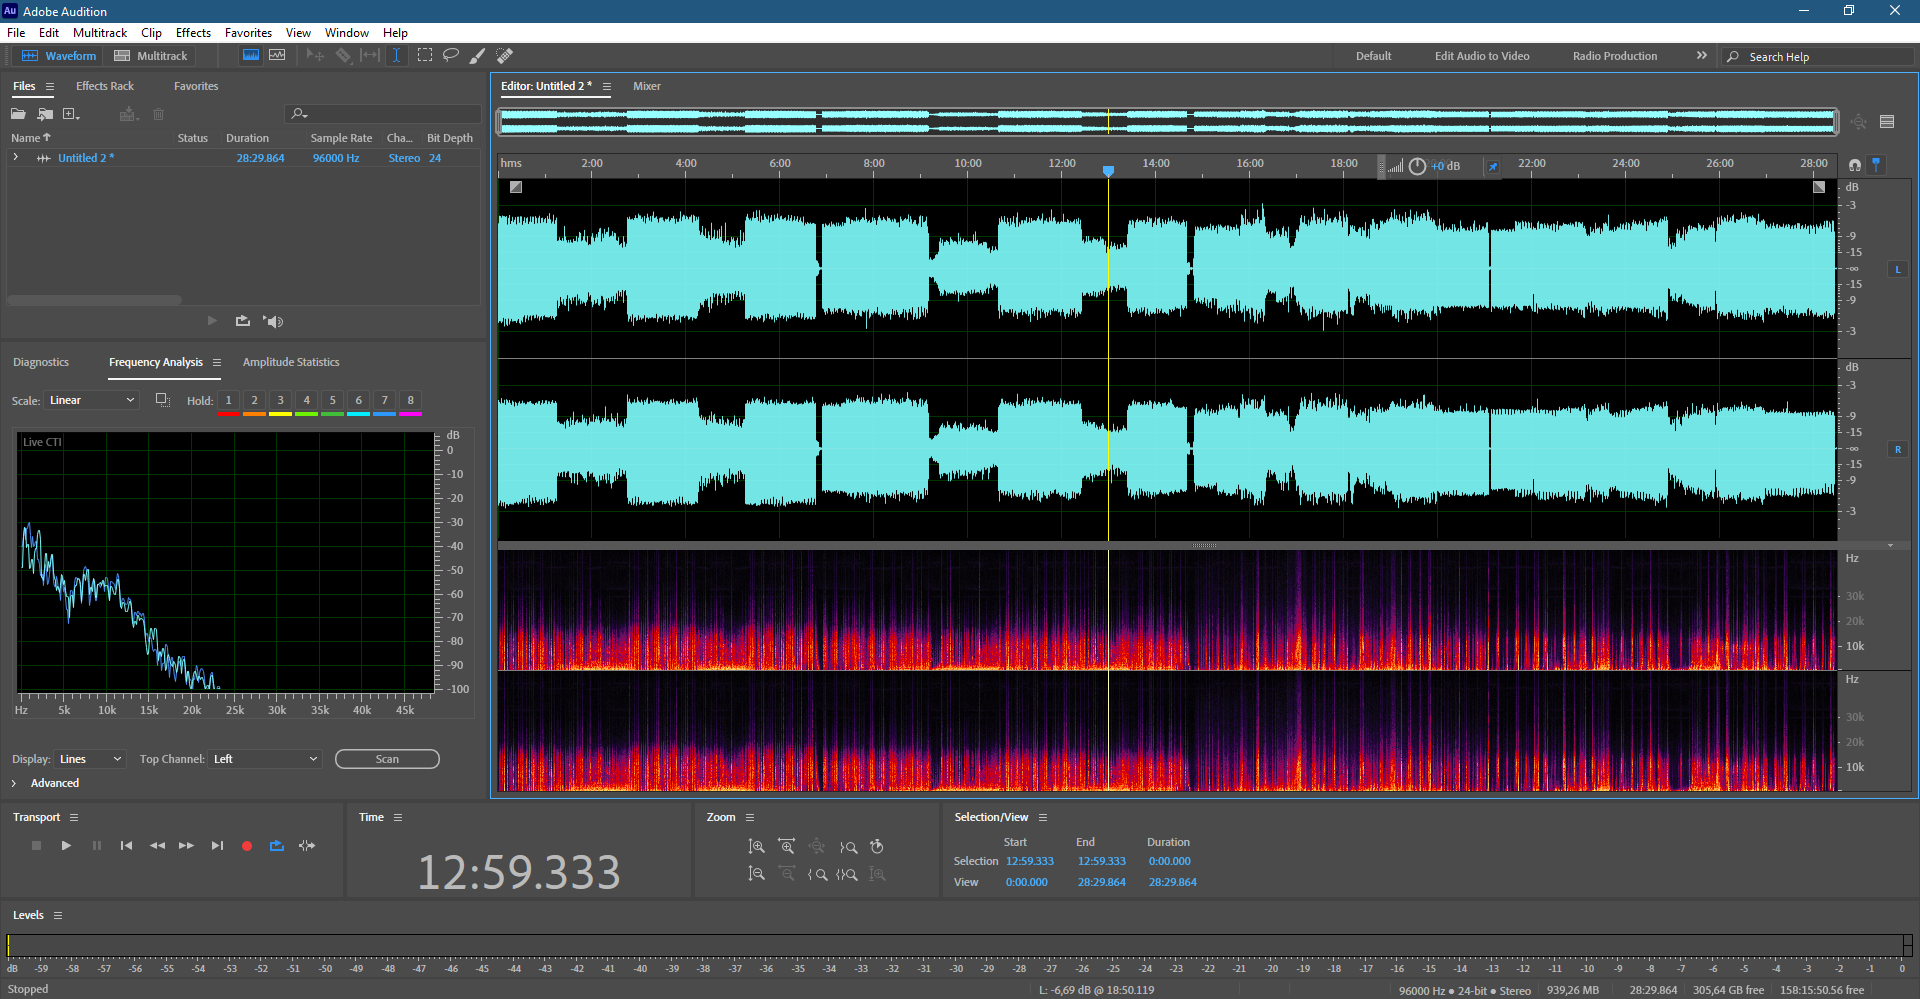Expand the Advanced section
This screenshot has height=999, width=1920.
(x=14, y=783)
